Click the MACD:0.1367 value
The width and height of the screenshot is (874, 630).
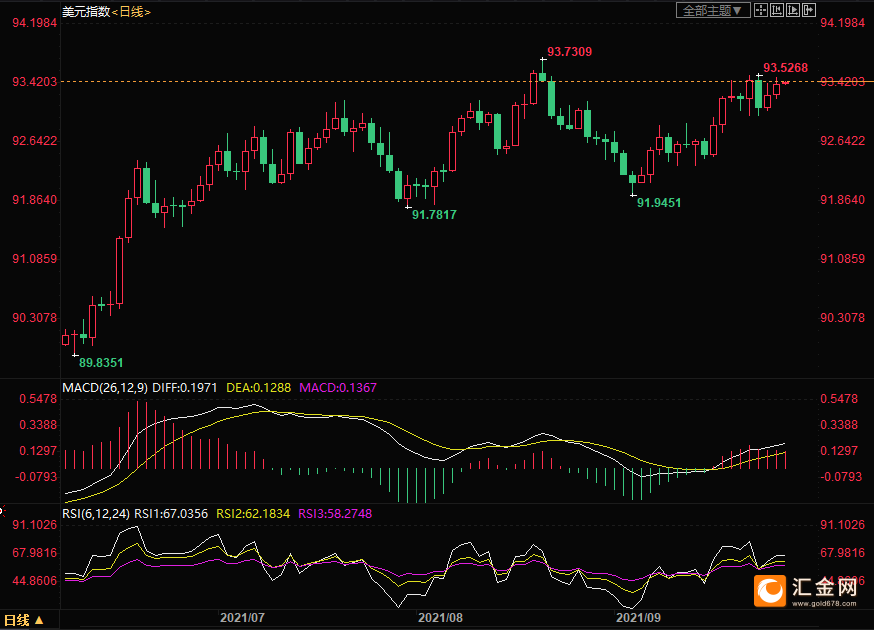click(x=338, y=387)
